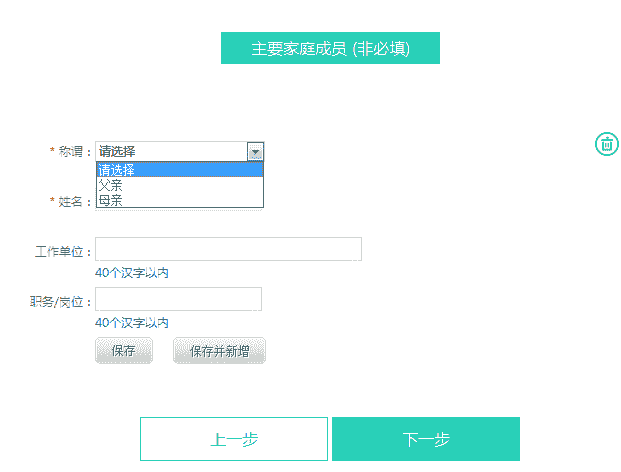Click the 工作单位 input field
This screenshot has height=472, width=621.
[229, 249]
